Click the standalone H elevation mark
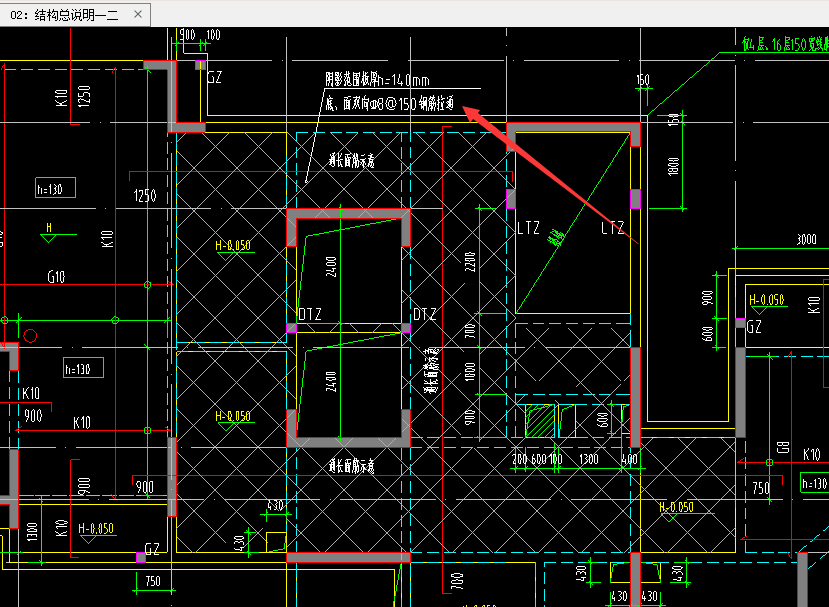 click(x=49, y=227)
